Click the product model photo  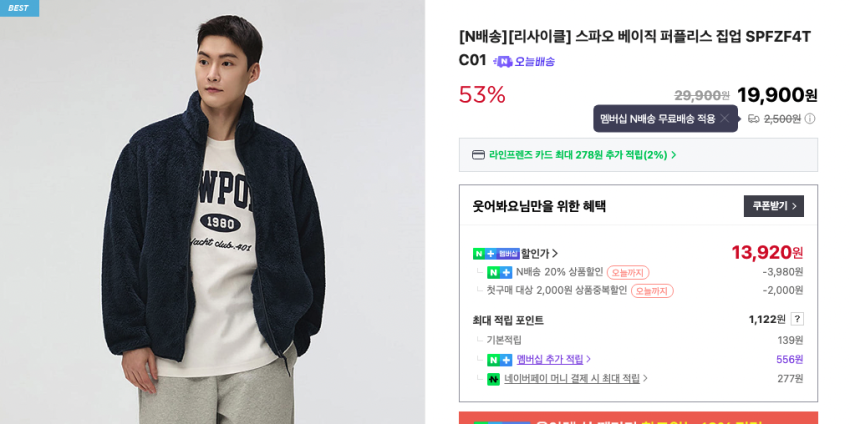(x=212, y=230)
